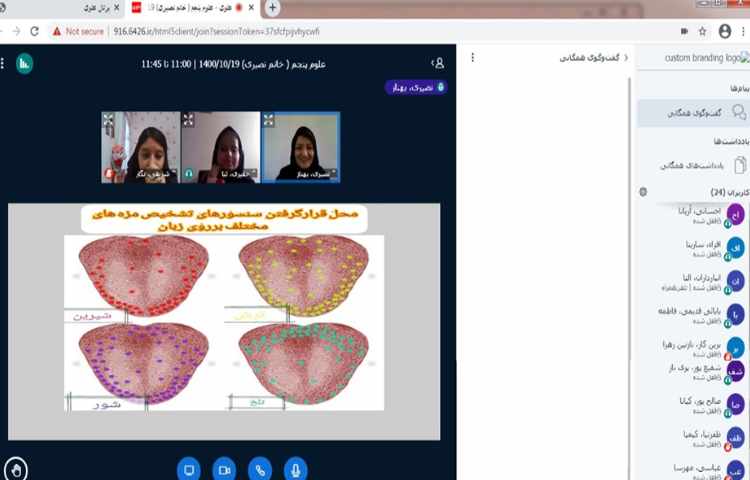The height and width of the screenshot is (480, 750).
Task: Mute the microphone button
Action: (296, 470)
